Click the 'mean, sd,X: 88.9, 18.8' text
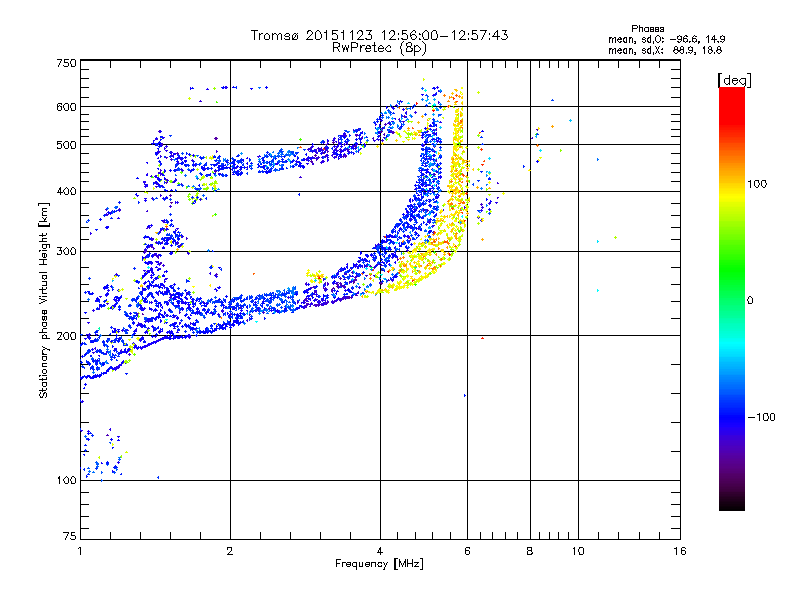Image resolution: width=800 pixels, height=600 pixels. pyautogui.click(x=665, y=50)
